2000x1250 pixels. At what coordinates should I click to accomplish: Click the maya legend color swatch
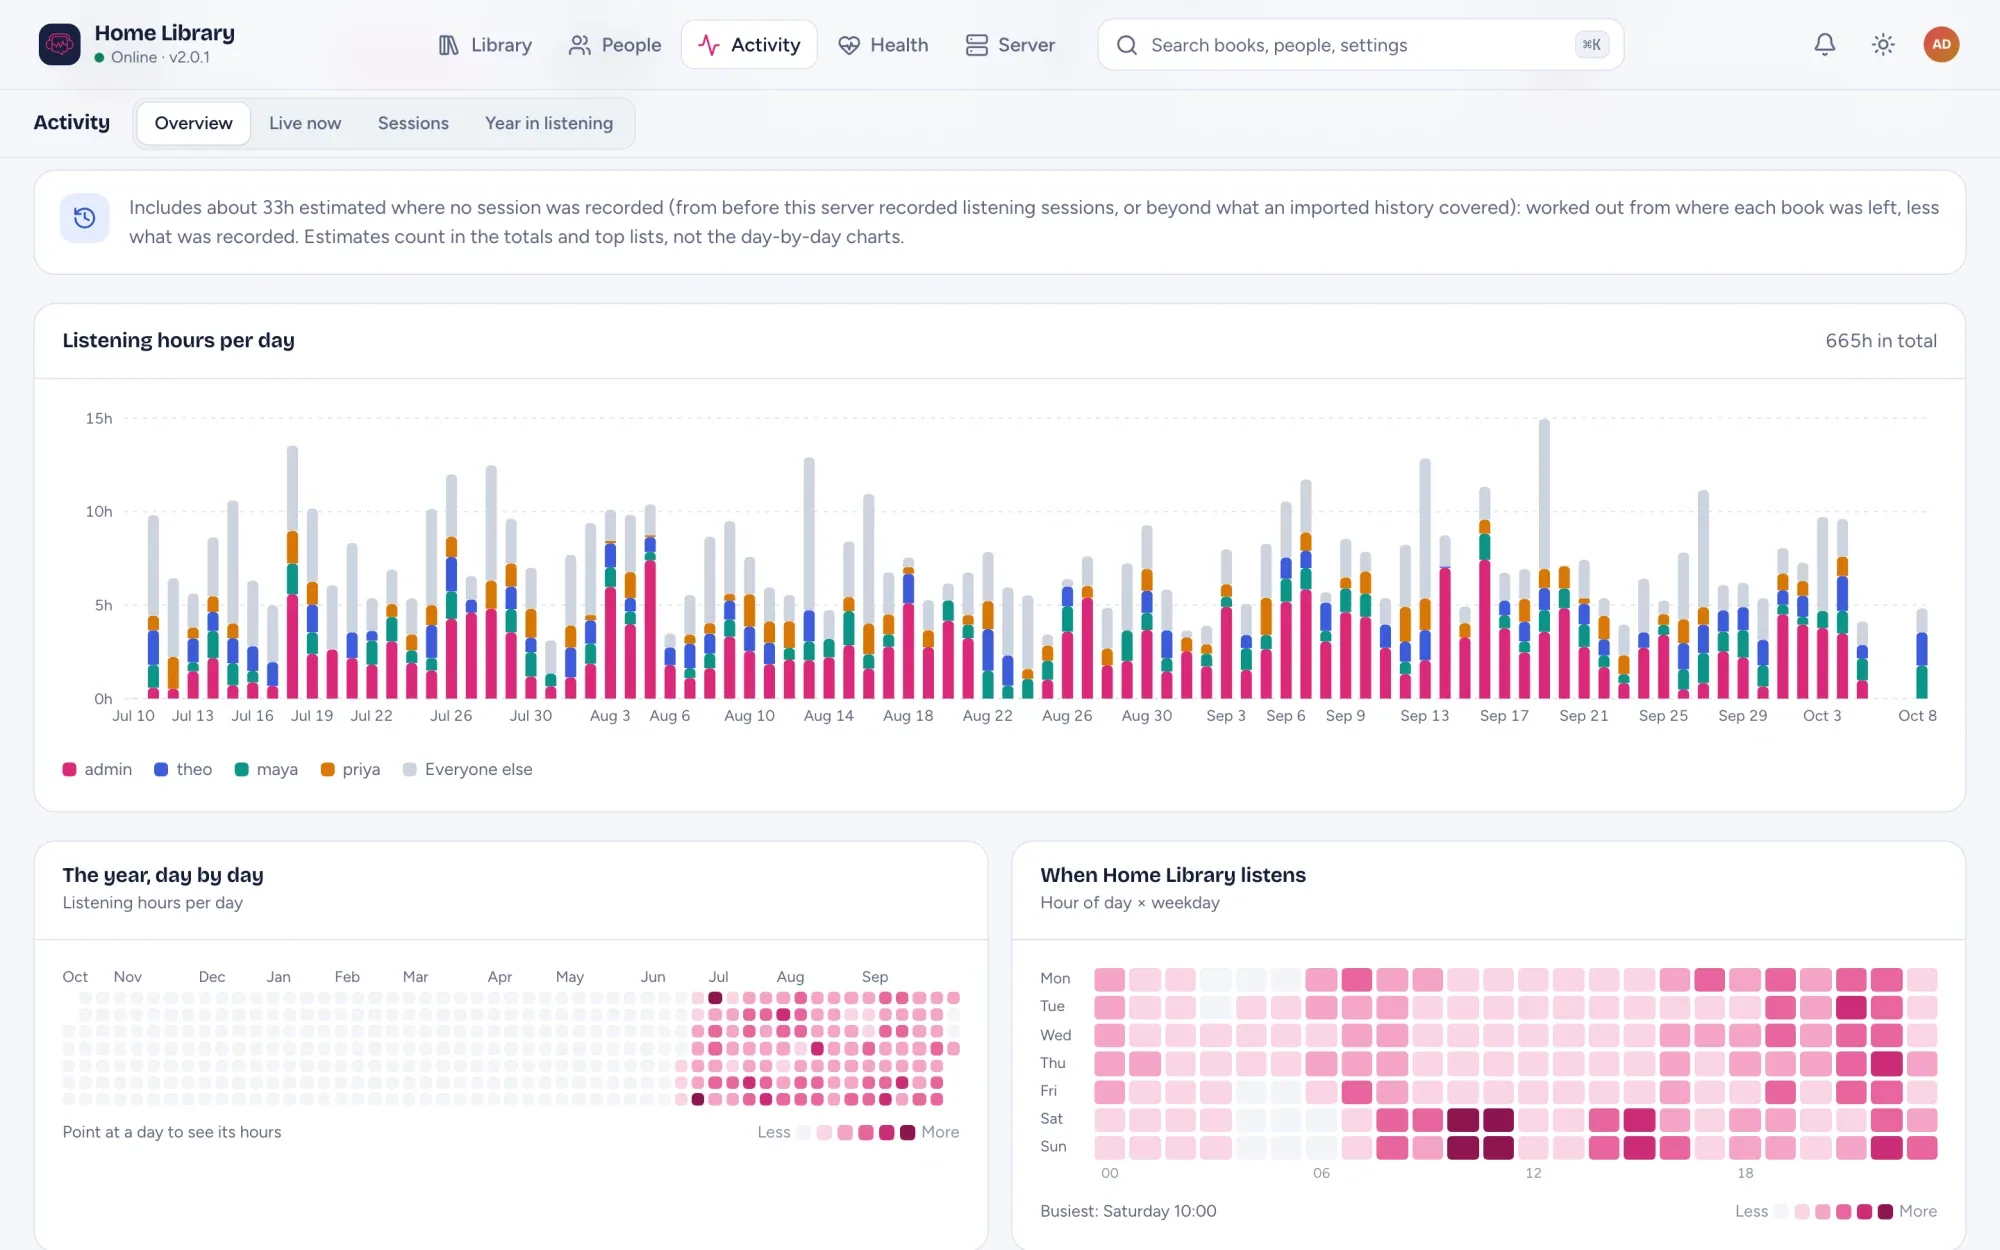pos(241,769)
